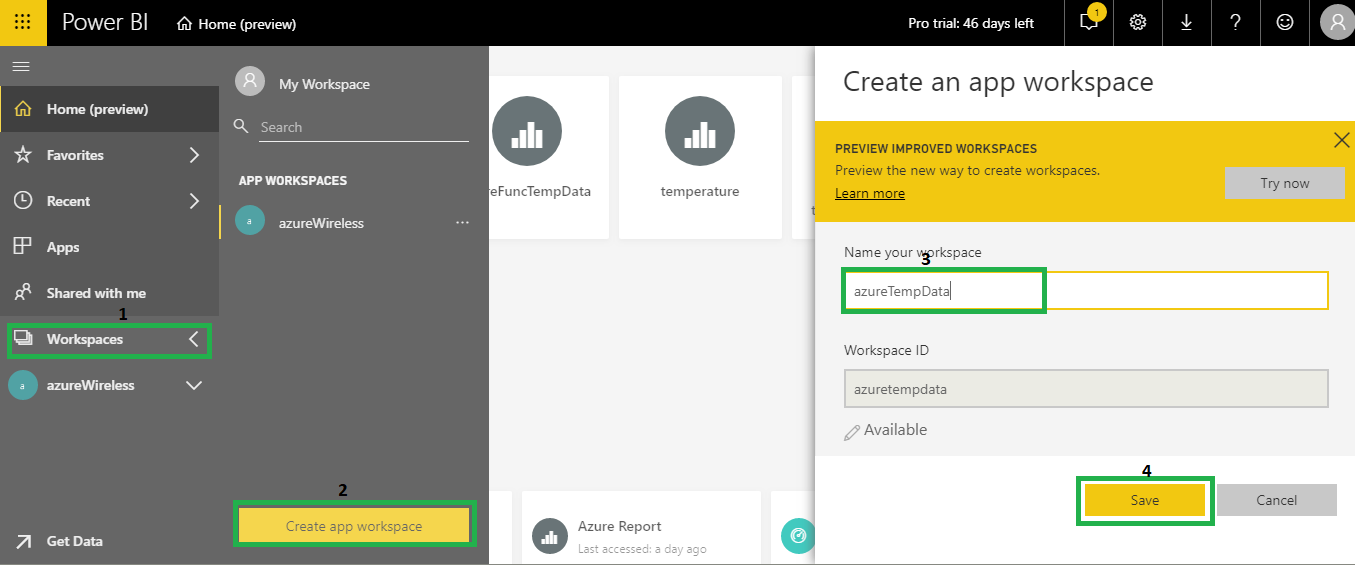Screen dimensions: 1355x565
Task: Click the feedback smiley icon
Action: (1285, 22)
